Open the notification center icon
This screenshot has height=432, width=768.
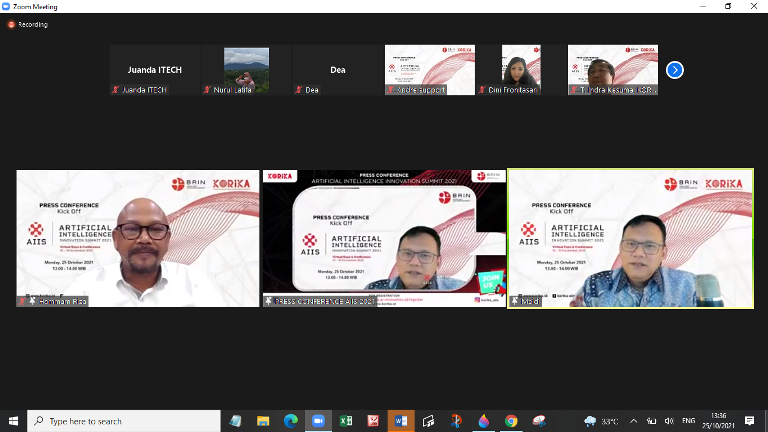[x=749, y=421]
